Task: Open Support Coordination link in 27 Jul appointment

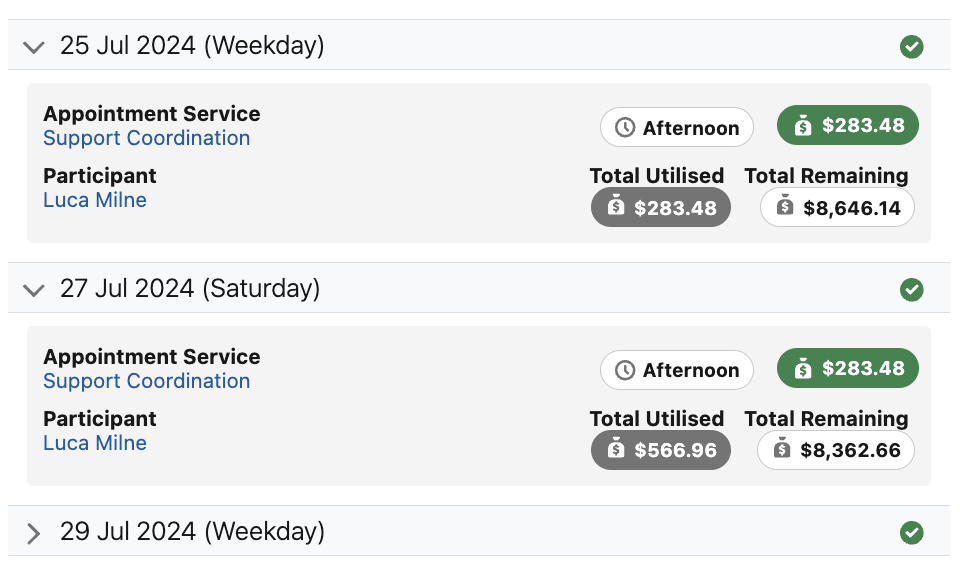Action: (x=146, y=381)
